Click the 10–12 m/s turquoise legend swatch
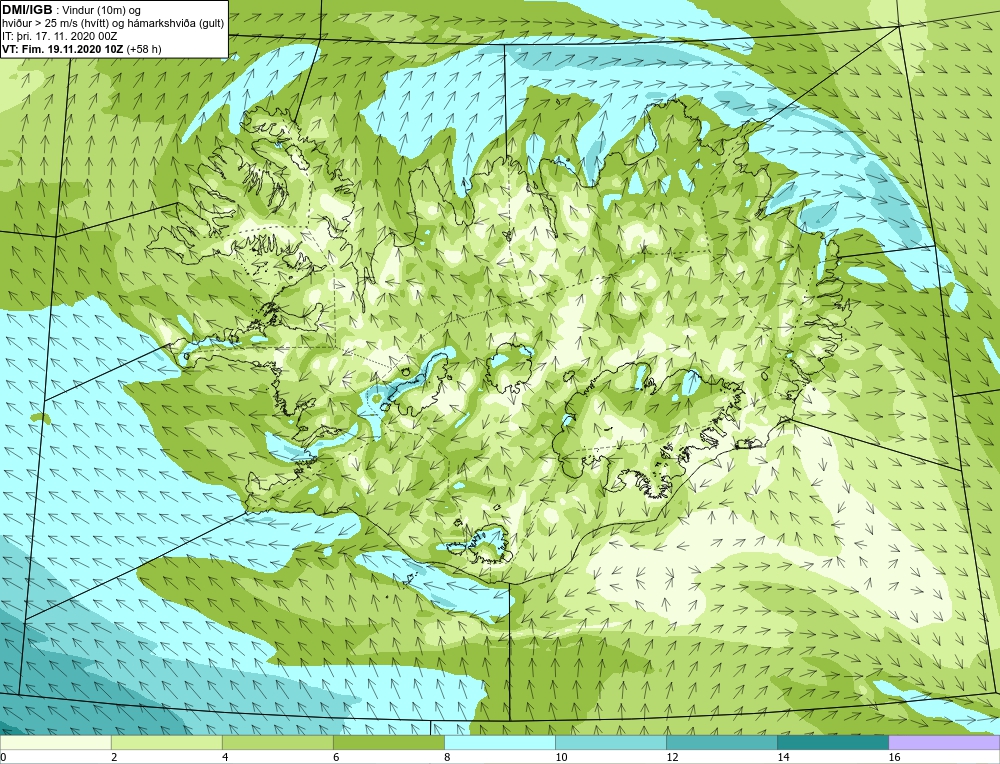Image resolution: width=1000 pixels, height=764 pixels. click(x=611, y=742)
